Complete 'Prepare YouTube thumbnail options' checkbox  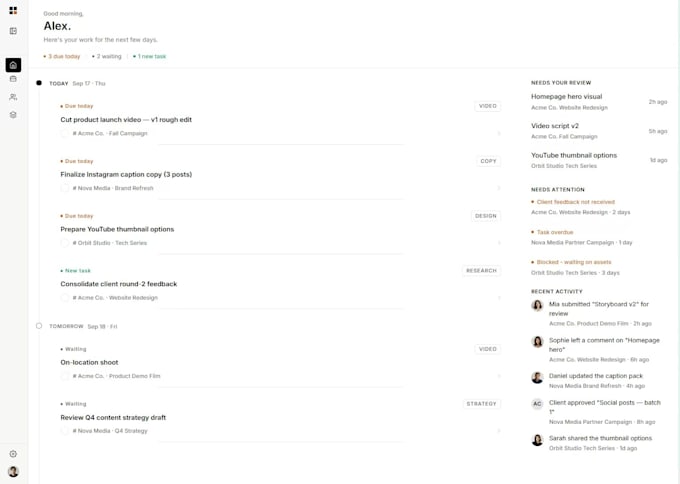pyautogui.click(x=65, y=243)
